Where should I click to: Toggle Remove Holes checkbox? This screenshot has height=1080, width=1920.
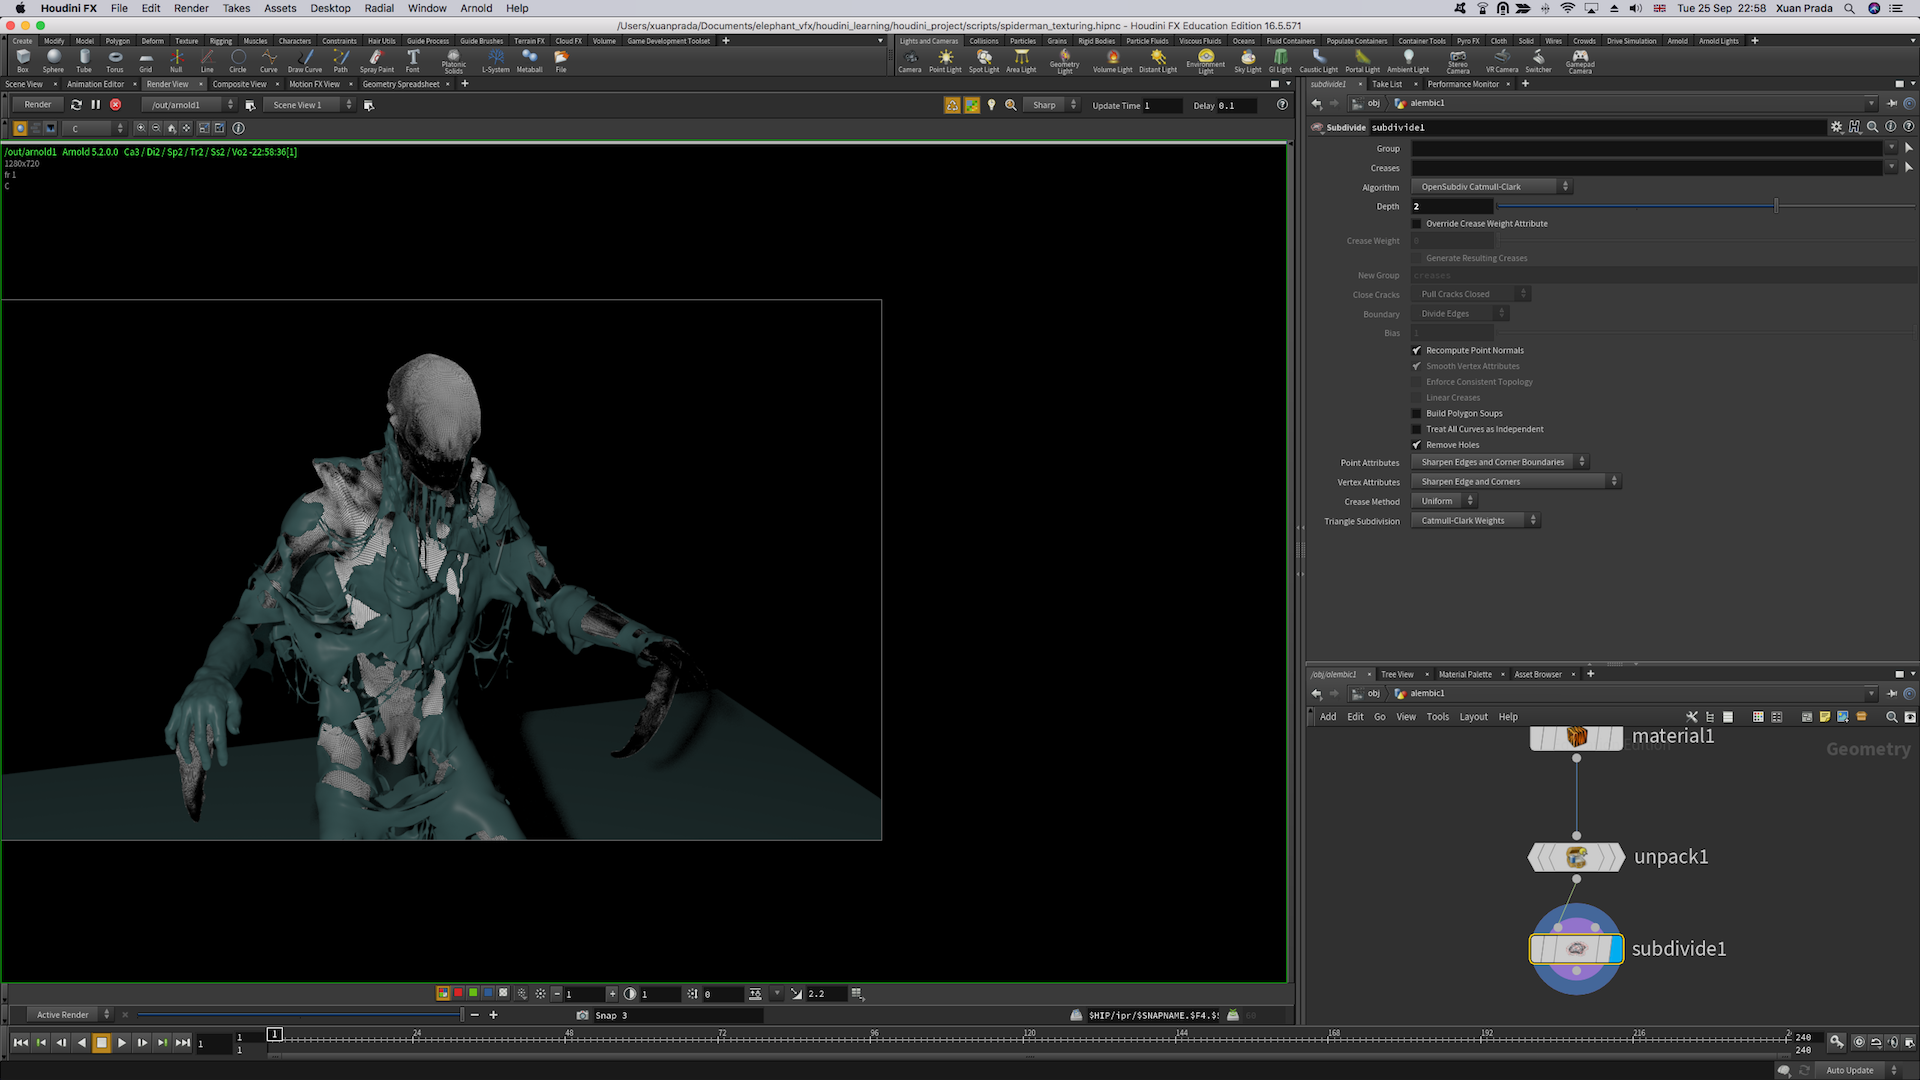pyautogui.click(x=1416, y=445)
